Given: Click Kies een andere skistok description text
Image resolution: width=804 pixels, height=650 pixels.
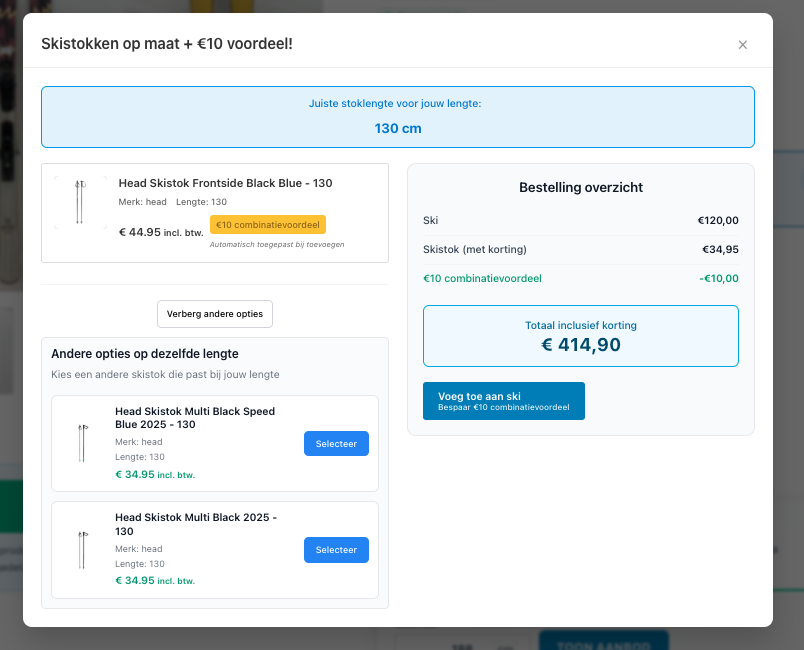Looking at the screenshot, I should click(x=165, y=374).
